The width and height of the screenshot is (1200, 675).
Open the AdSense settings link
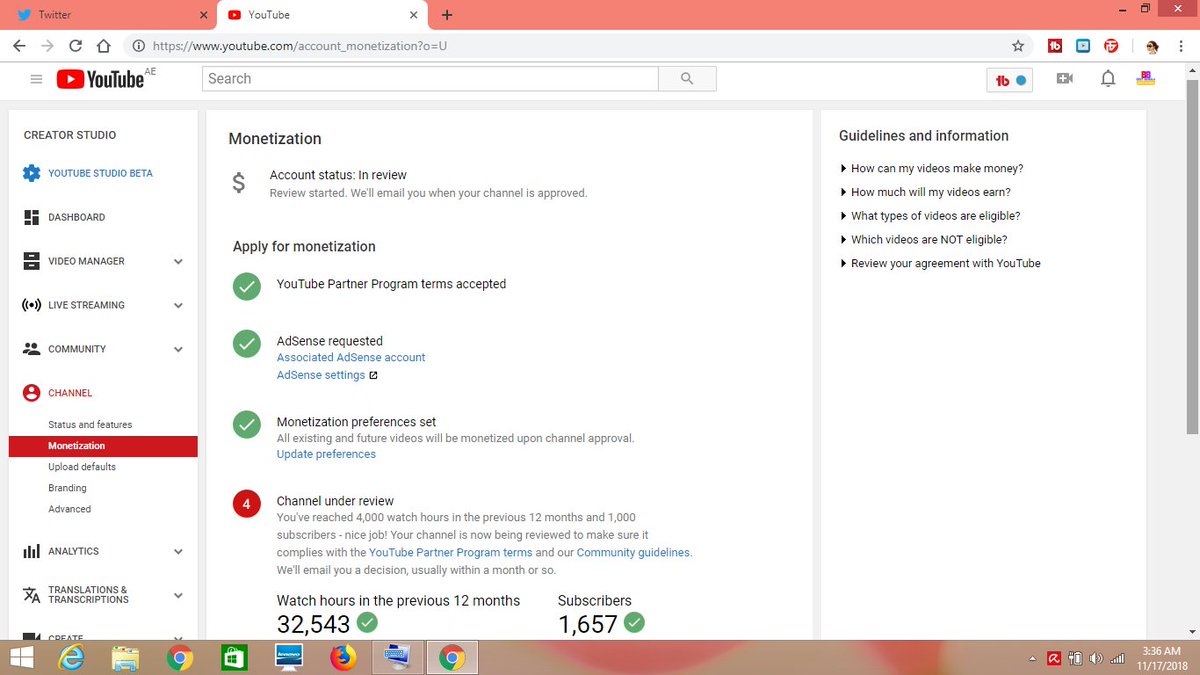pos(321,375)
